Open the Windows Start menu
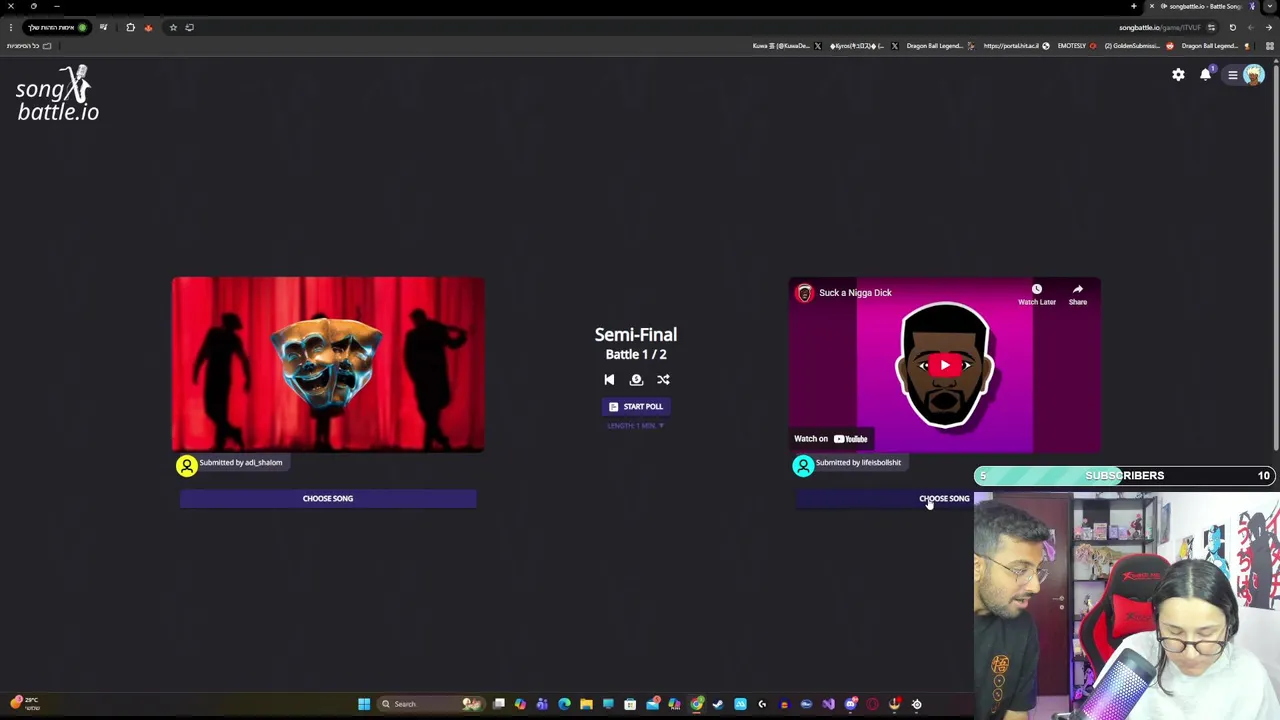1280x720 pixels. point(364,704)
